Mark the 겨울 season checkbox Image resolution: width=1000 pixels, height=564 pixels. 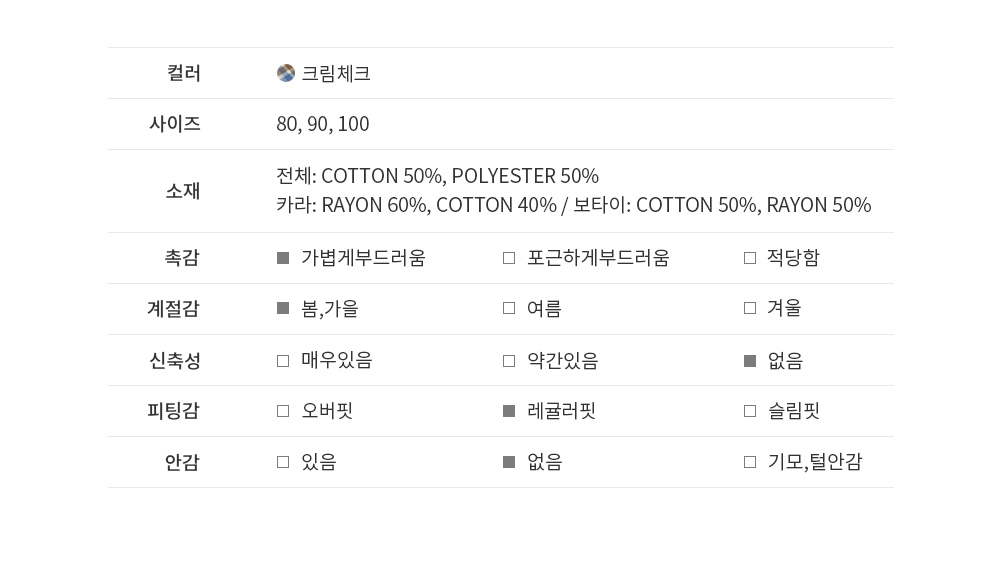point(750,309)
